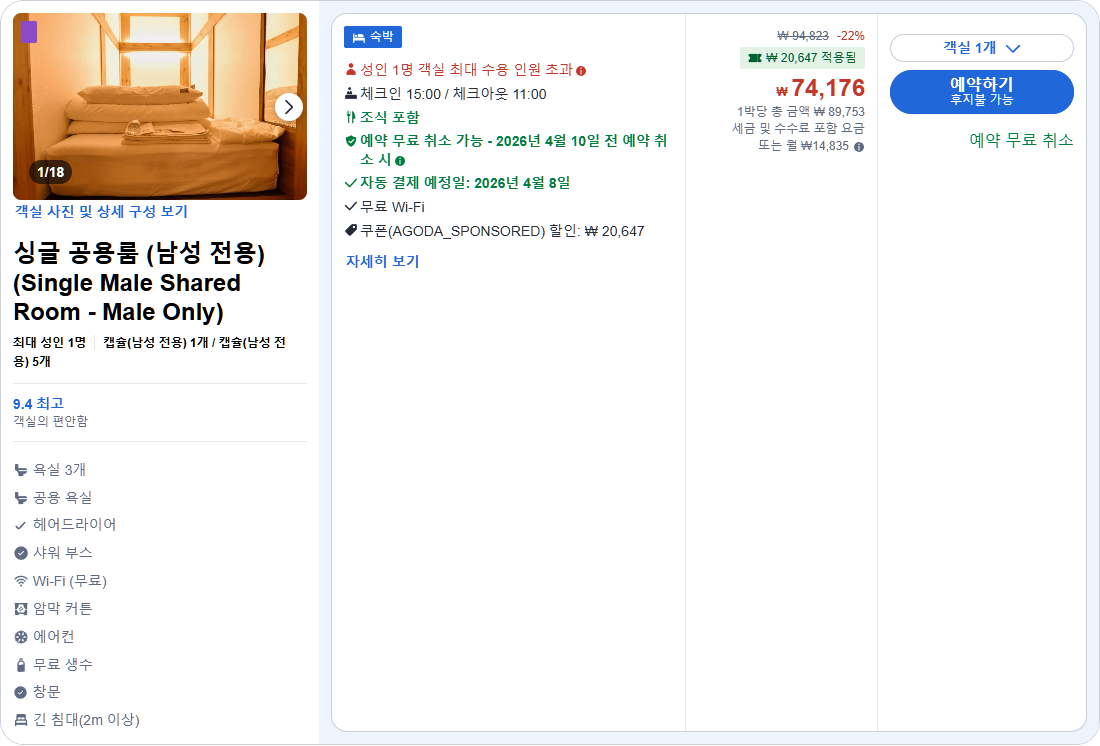Open 객실 사진 및 상세 구성 보기 link
The width and height of the screenshot is (1100, 746).
108,211
